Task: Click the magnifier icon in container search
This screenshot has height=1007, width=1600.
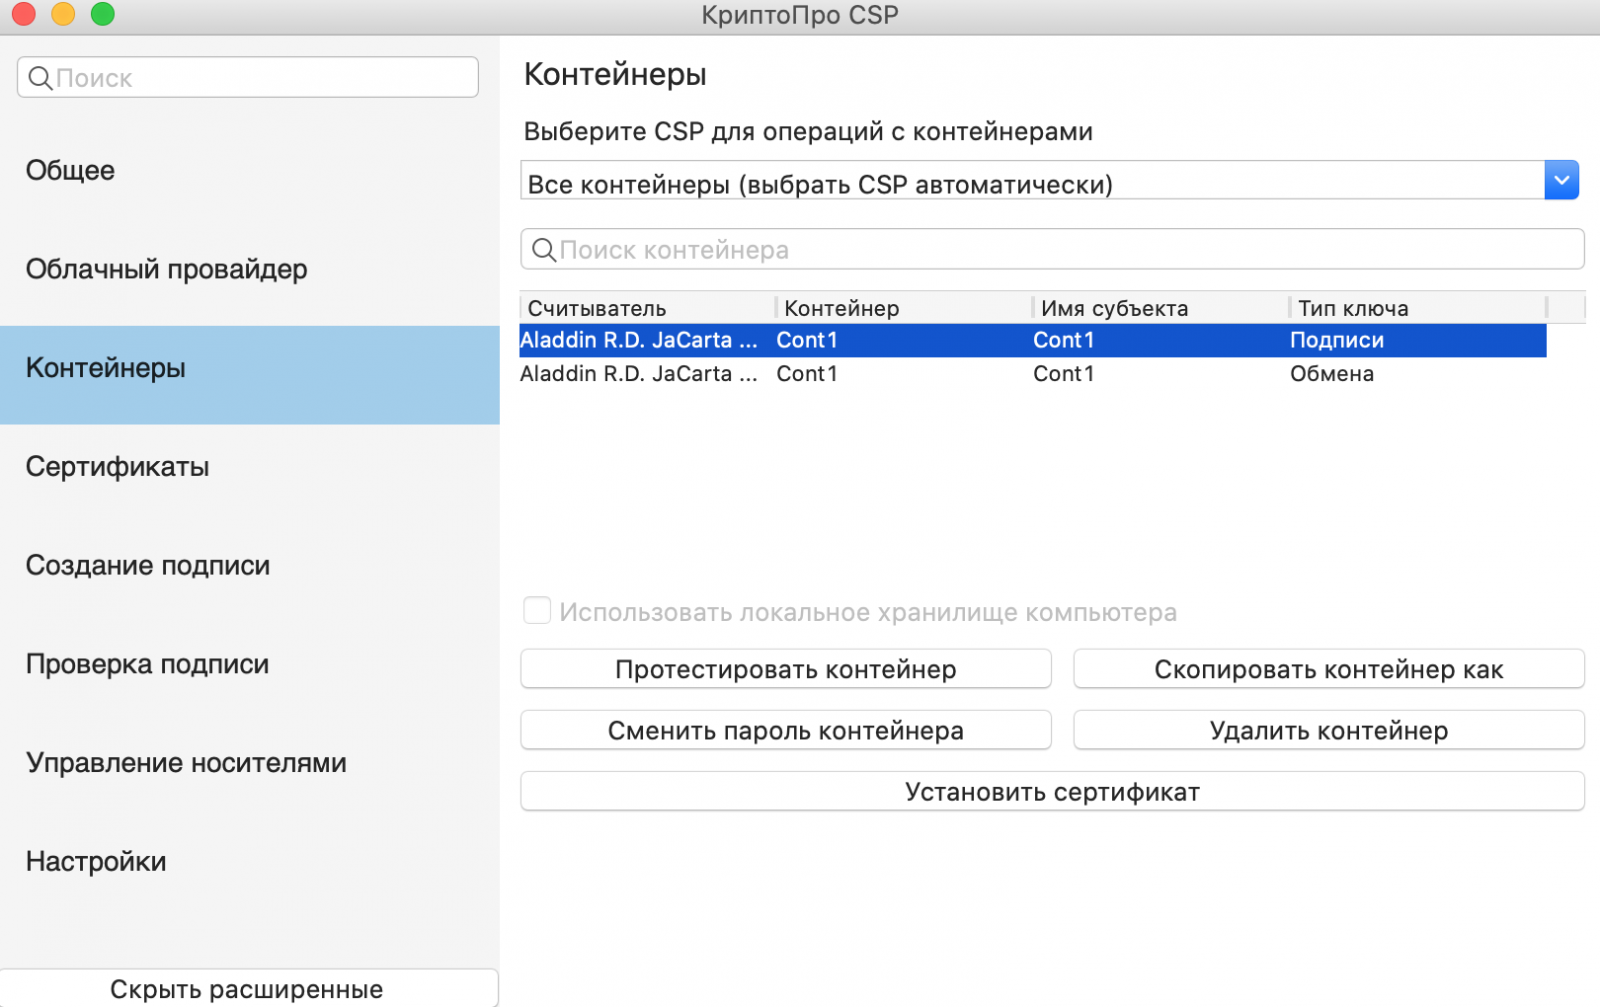Action: 543,250
